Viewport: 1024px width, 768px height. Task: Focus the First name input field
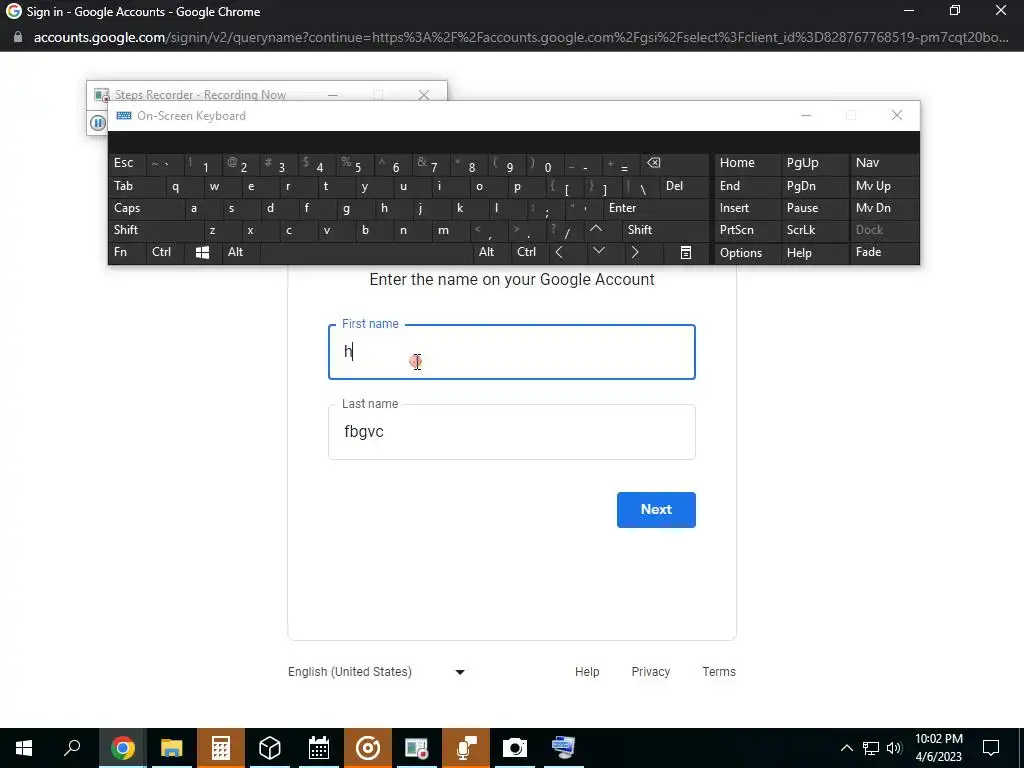tap(512, 352)
